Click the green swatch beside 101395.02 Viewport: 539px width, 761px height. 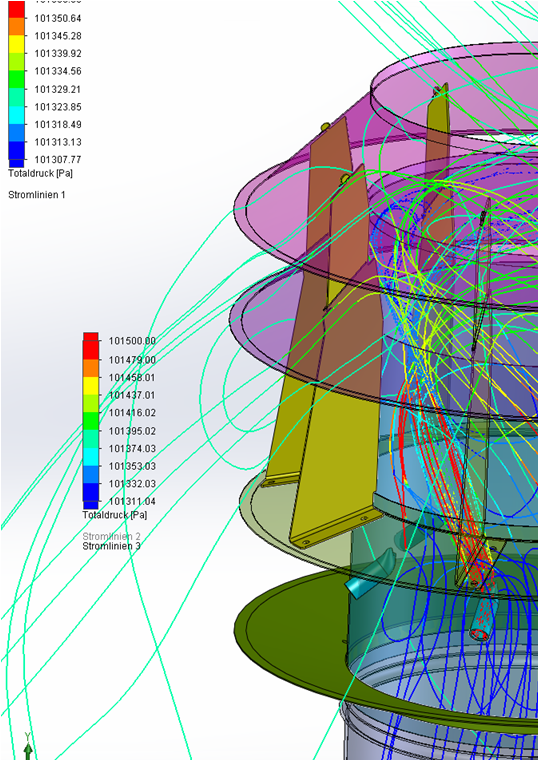(x=91, y=422)
